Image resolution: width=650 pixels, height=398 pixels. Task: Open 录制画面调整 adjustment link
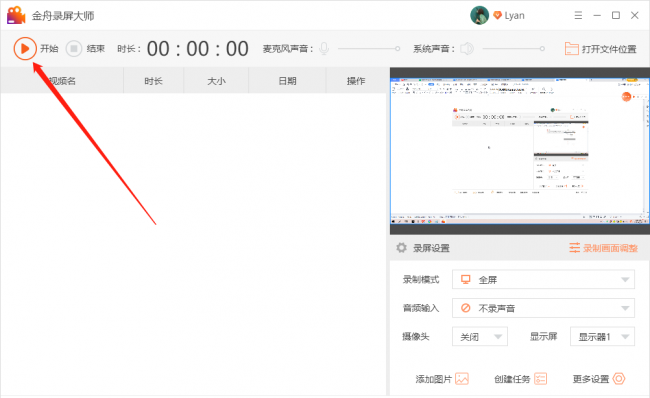click(x=610, y=248)
